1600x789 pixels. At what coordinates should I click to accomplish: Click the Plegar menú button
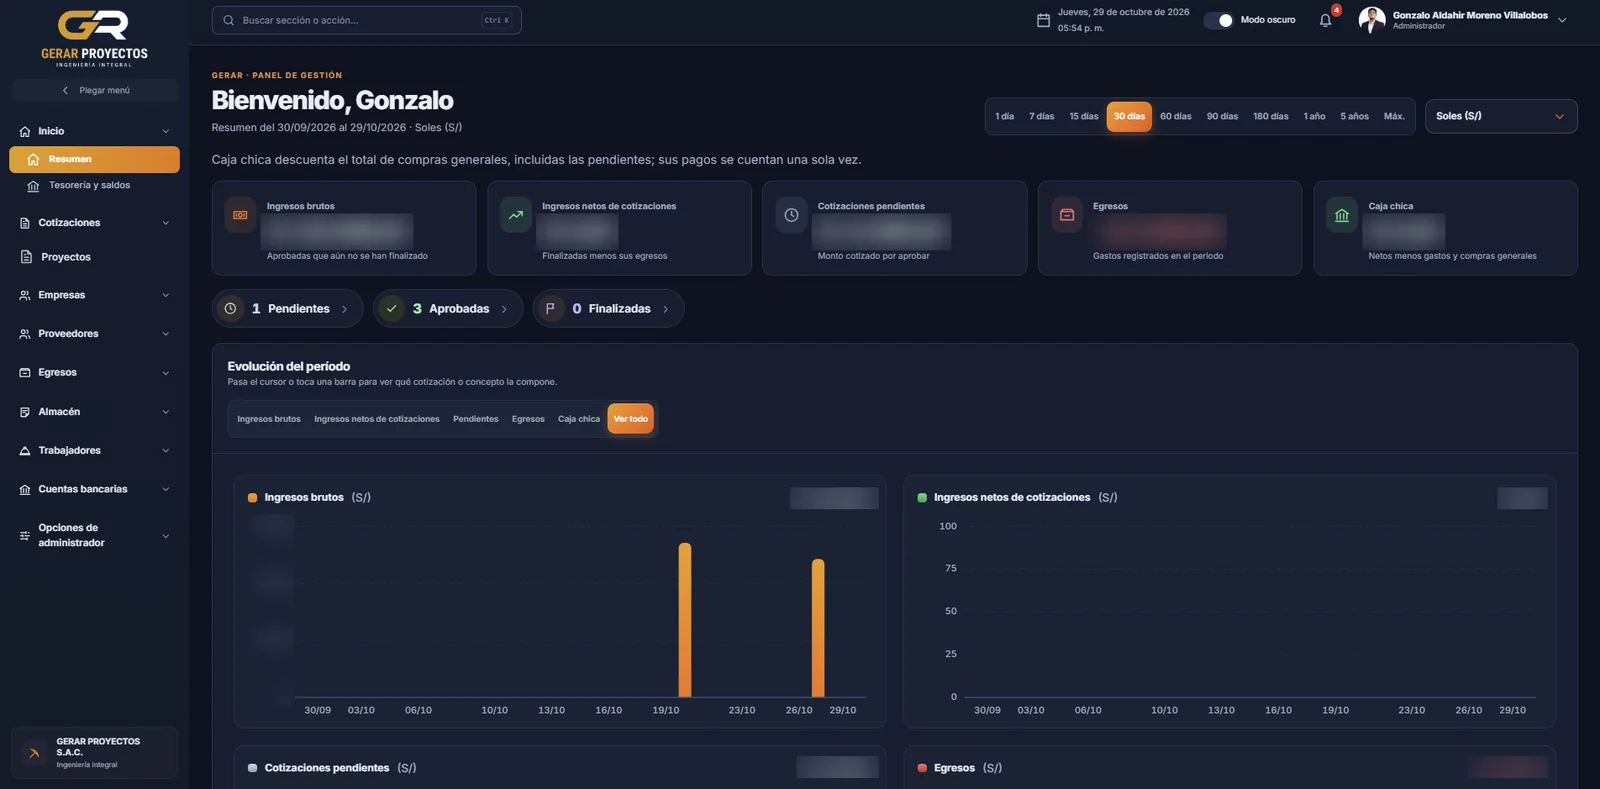(x=95, y=90)
